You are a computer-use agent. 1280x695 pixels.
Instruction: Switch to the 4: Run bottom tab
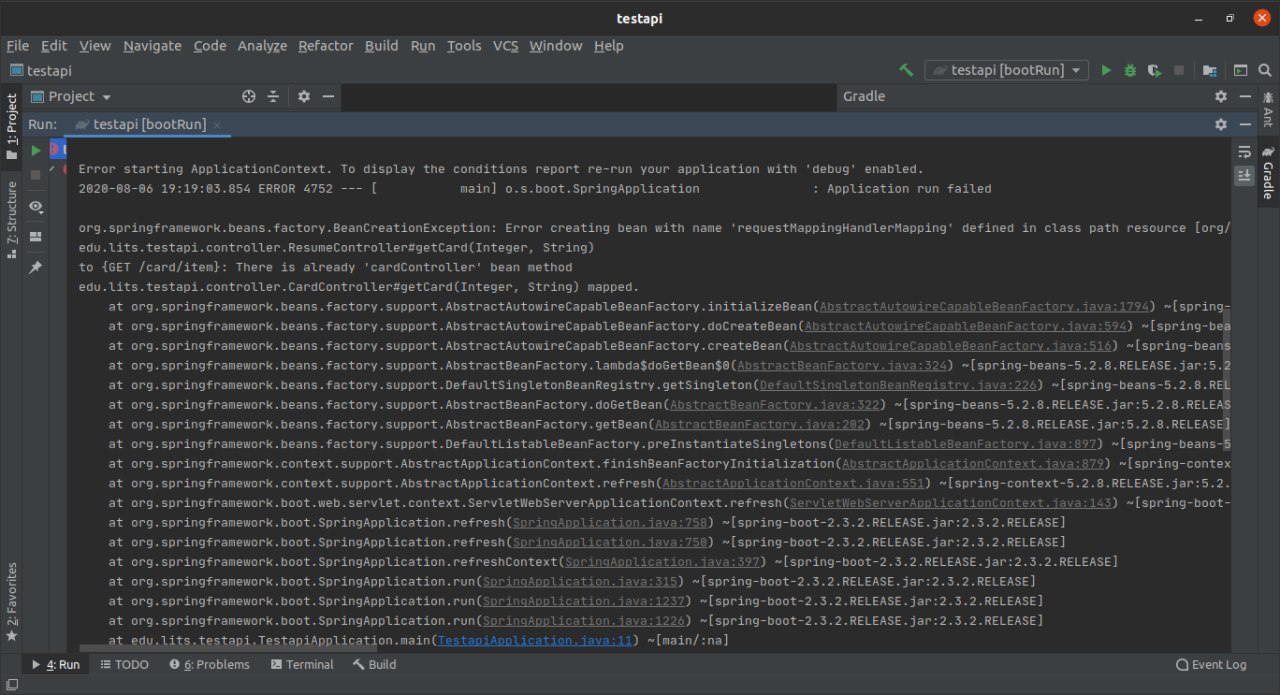(56, 664)
